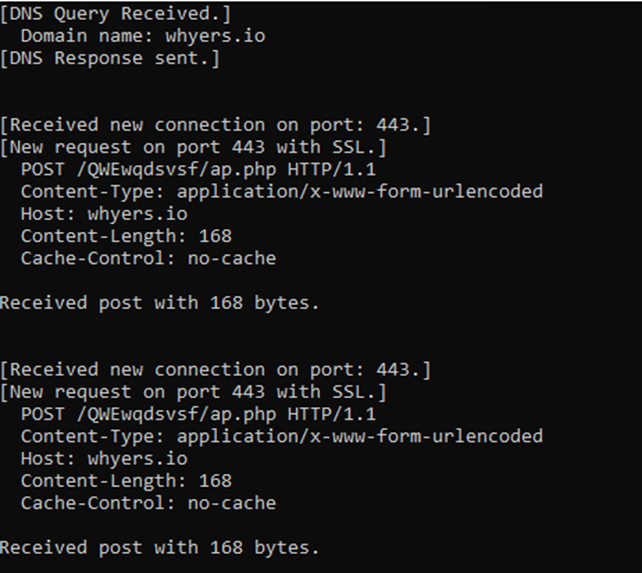Click the second "Host: whyers.io" header line
642x573 pixels.
(103, 459)
